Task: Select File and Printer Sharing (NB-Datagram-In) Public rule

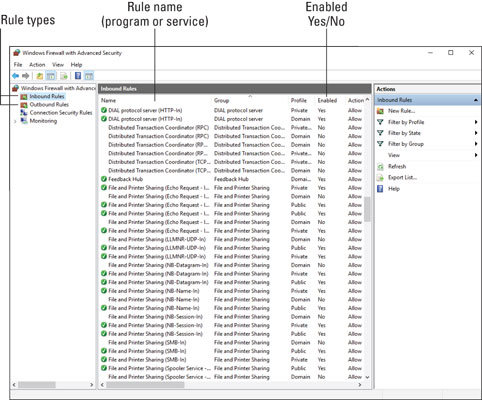Action: [158, 282]
